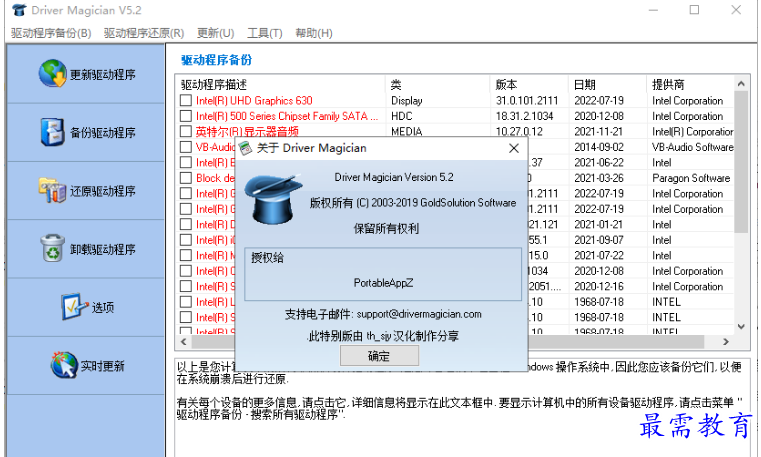Check the driver dated 2021-01-21 checkbox
Screen dimensions: 761x457
(186, 225)
